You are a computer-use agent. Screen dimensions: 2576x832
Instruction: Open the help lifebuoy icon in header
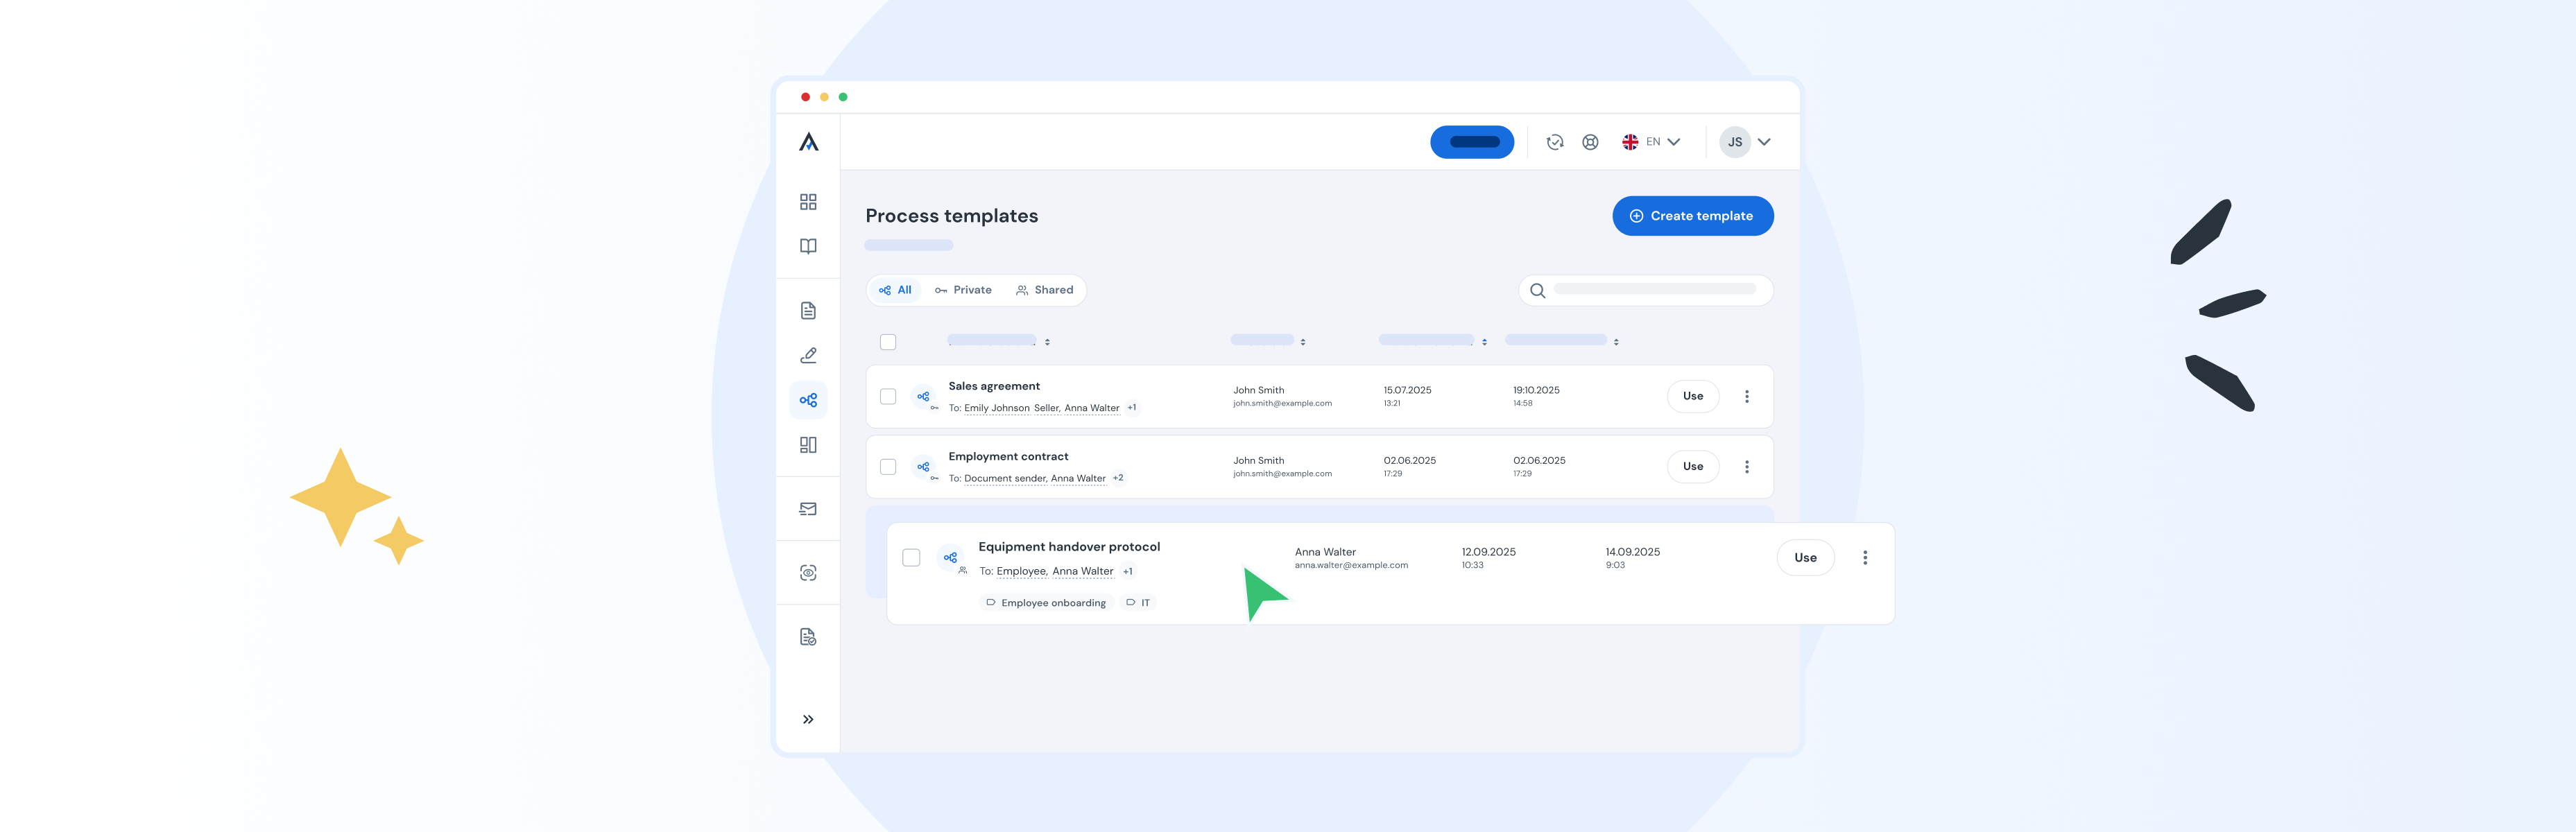click(1590, 142)
